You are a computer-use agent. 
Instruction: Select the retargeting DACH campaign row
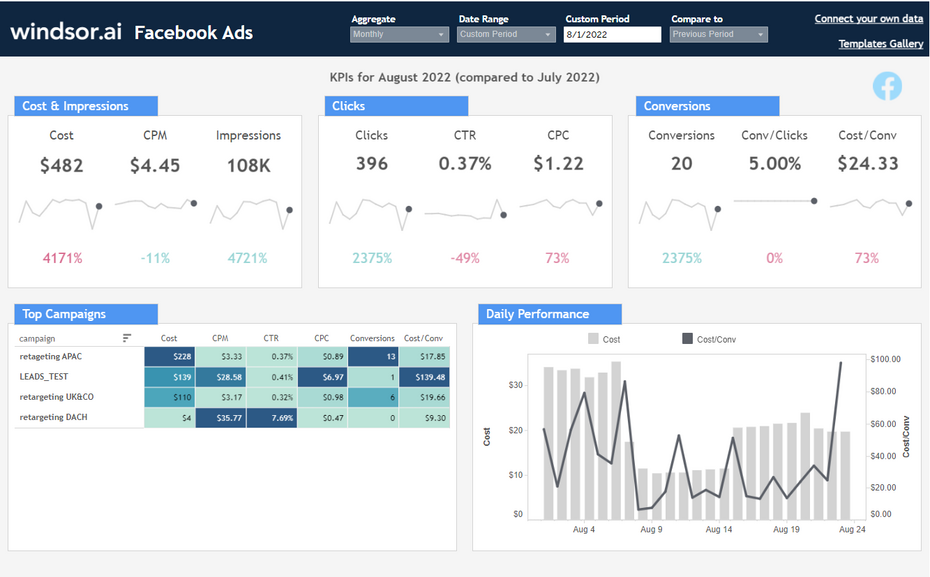232,417
